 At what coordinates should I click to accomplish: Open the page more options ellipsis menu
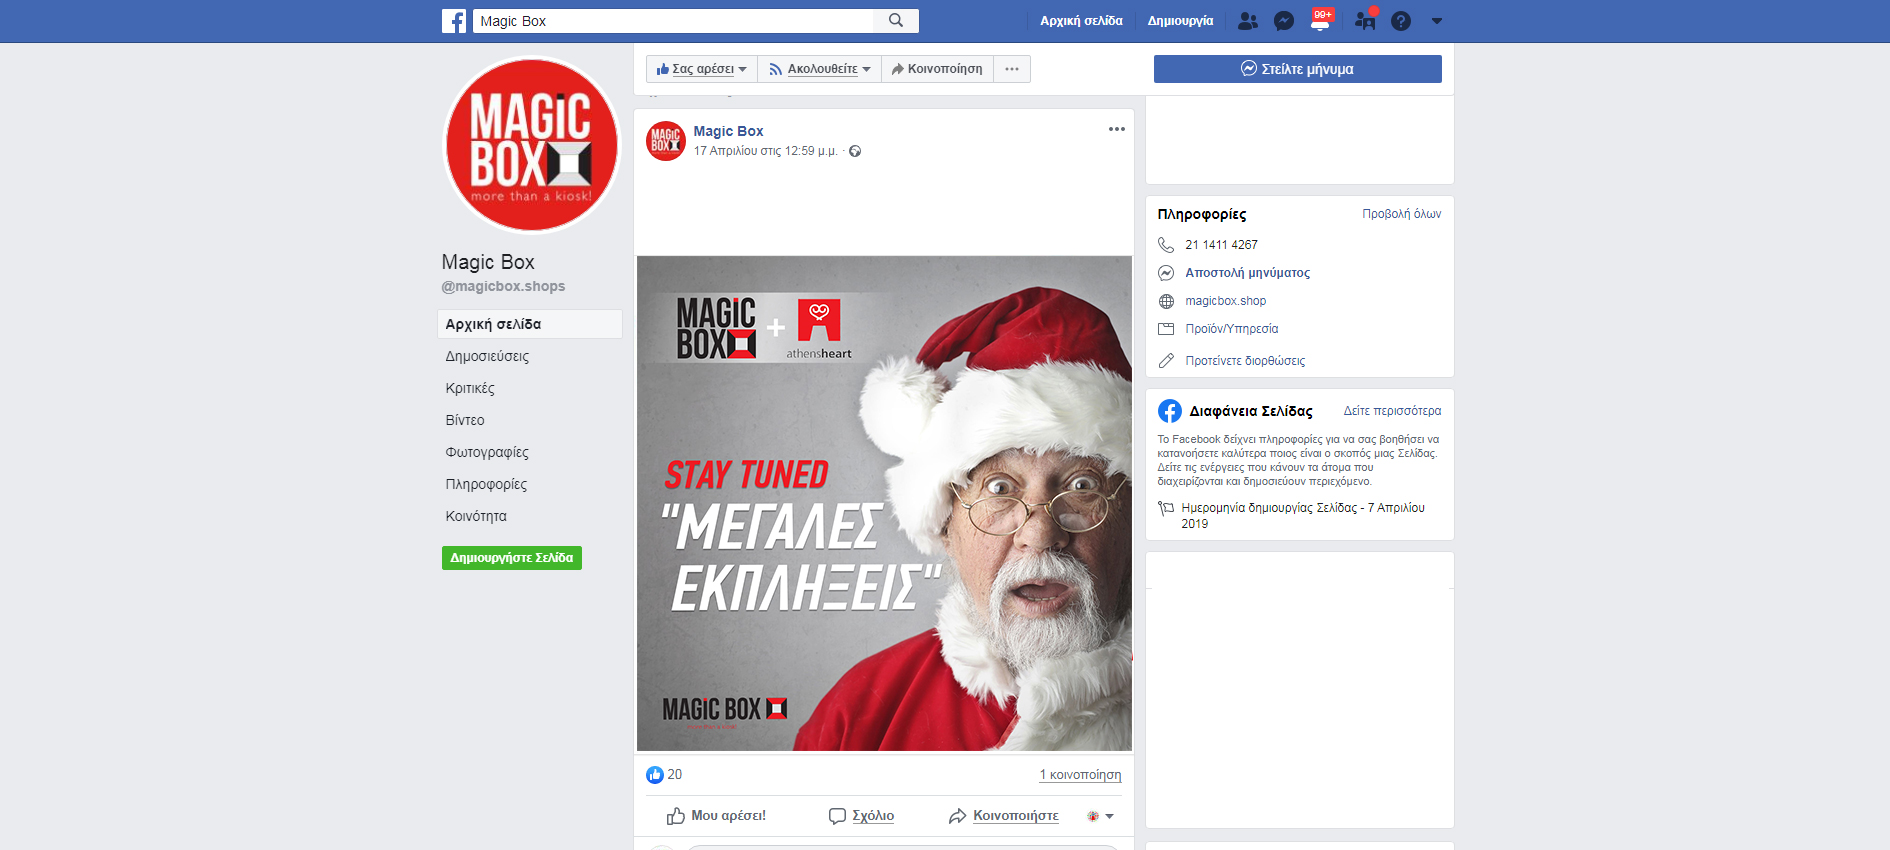1012,69
